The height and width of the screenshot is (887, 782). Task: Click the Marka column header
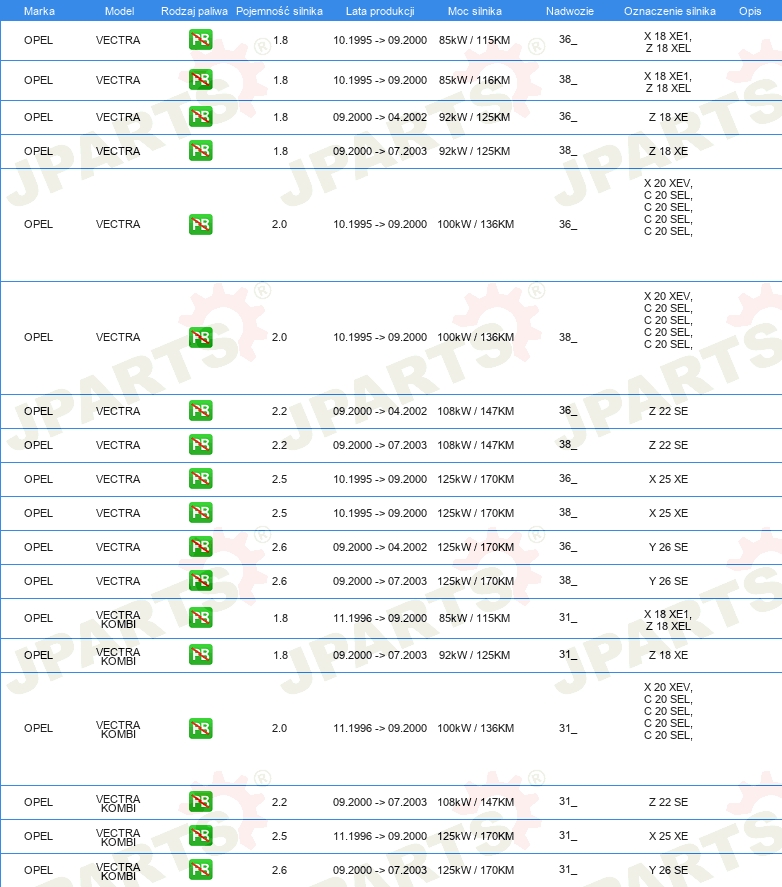[39, 11]
